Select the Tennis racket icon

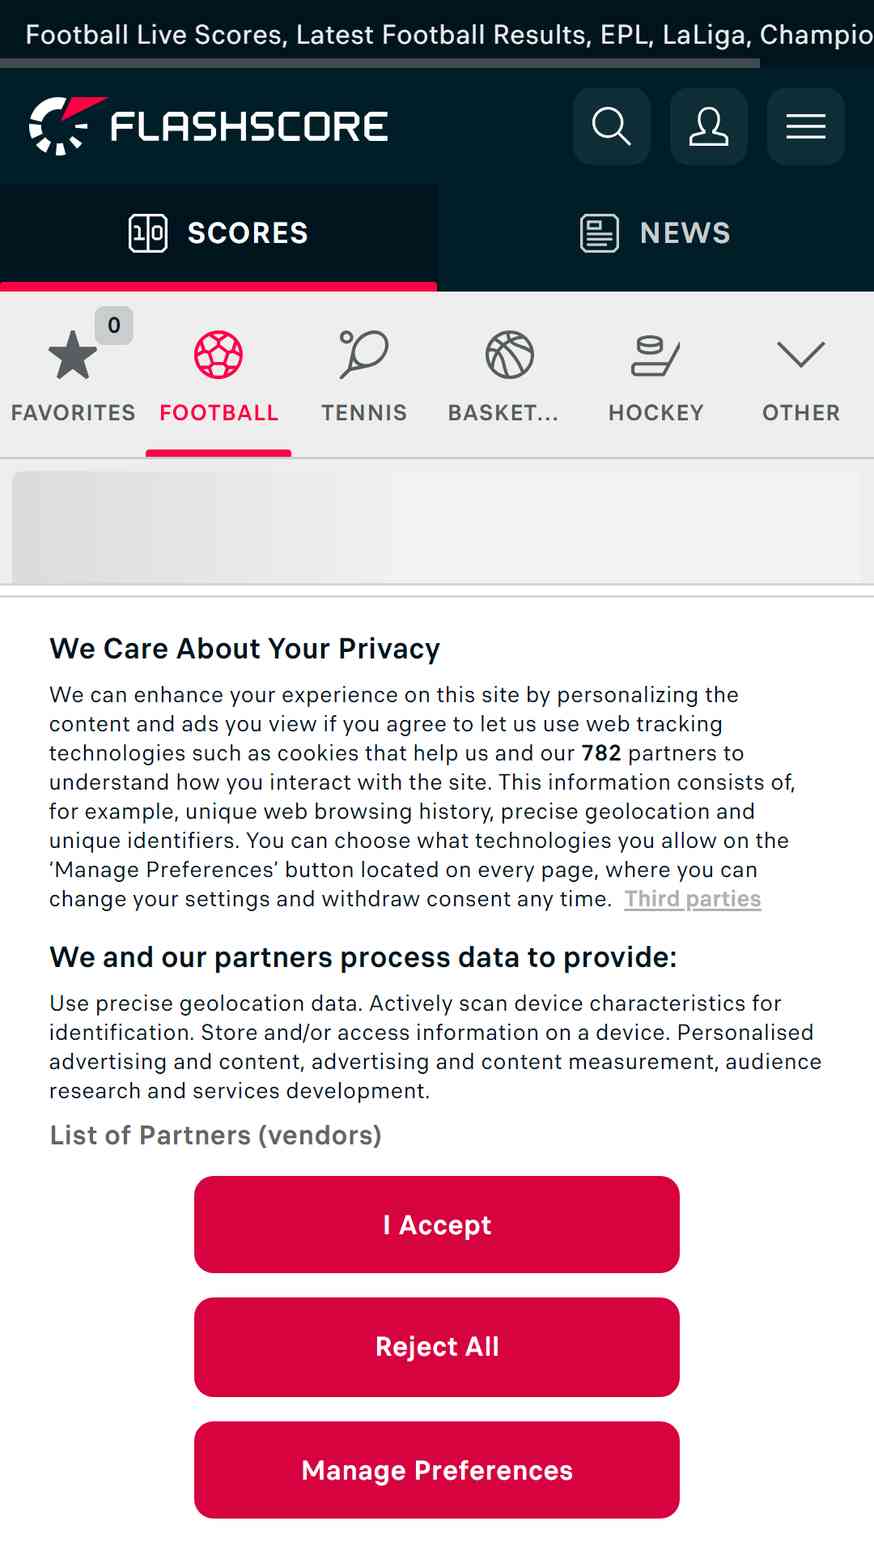364,355
